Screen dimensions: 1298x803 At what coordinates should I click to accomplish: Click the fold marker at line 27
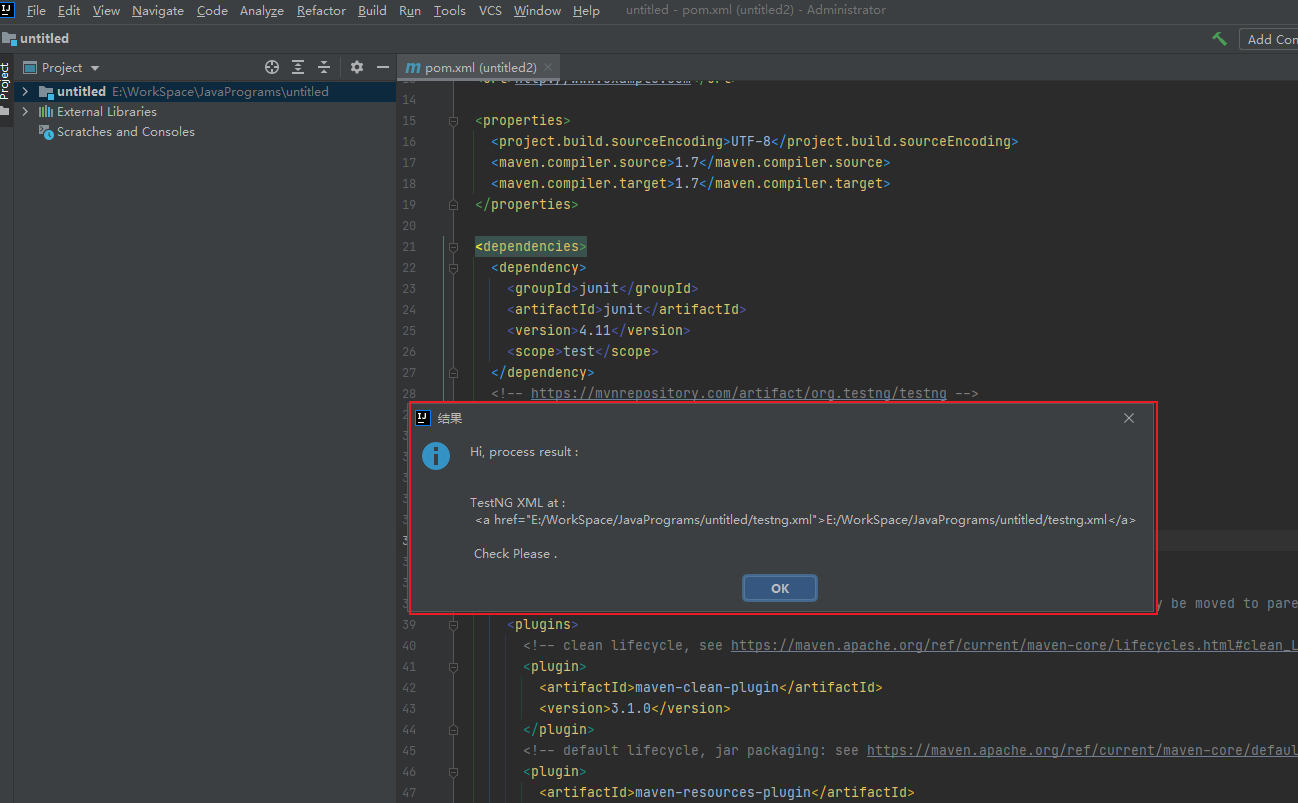454,372
